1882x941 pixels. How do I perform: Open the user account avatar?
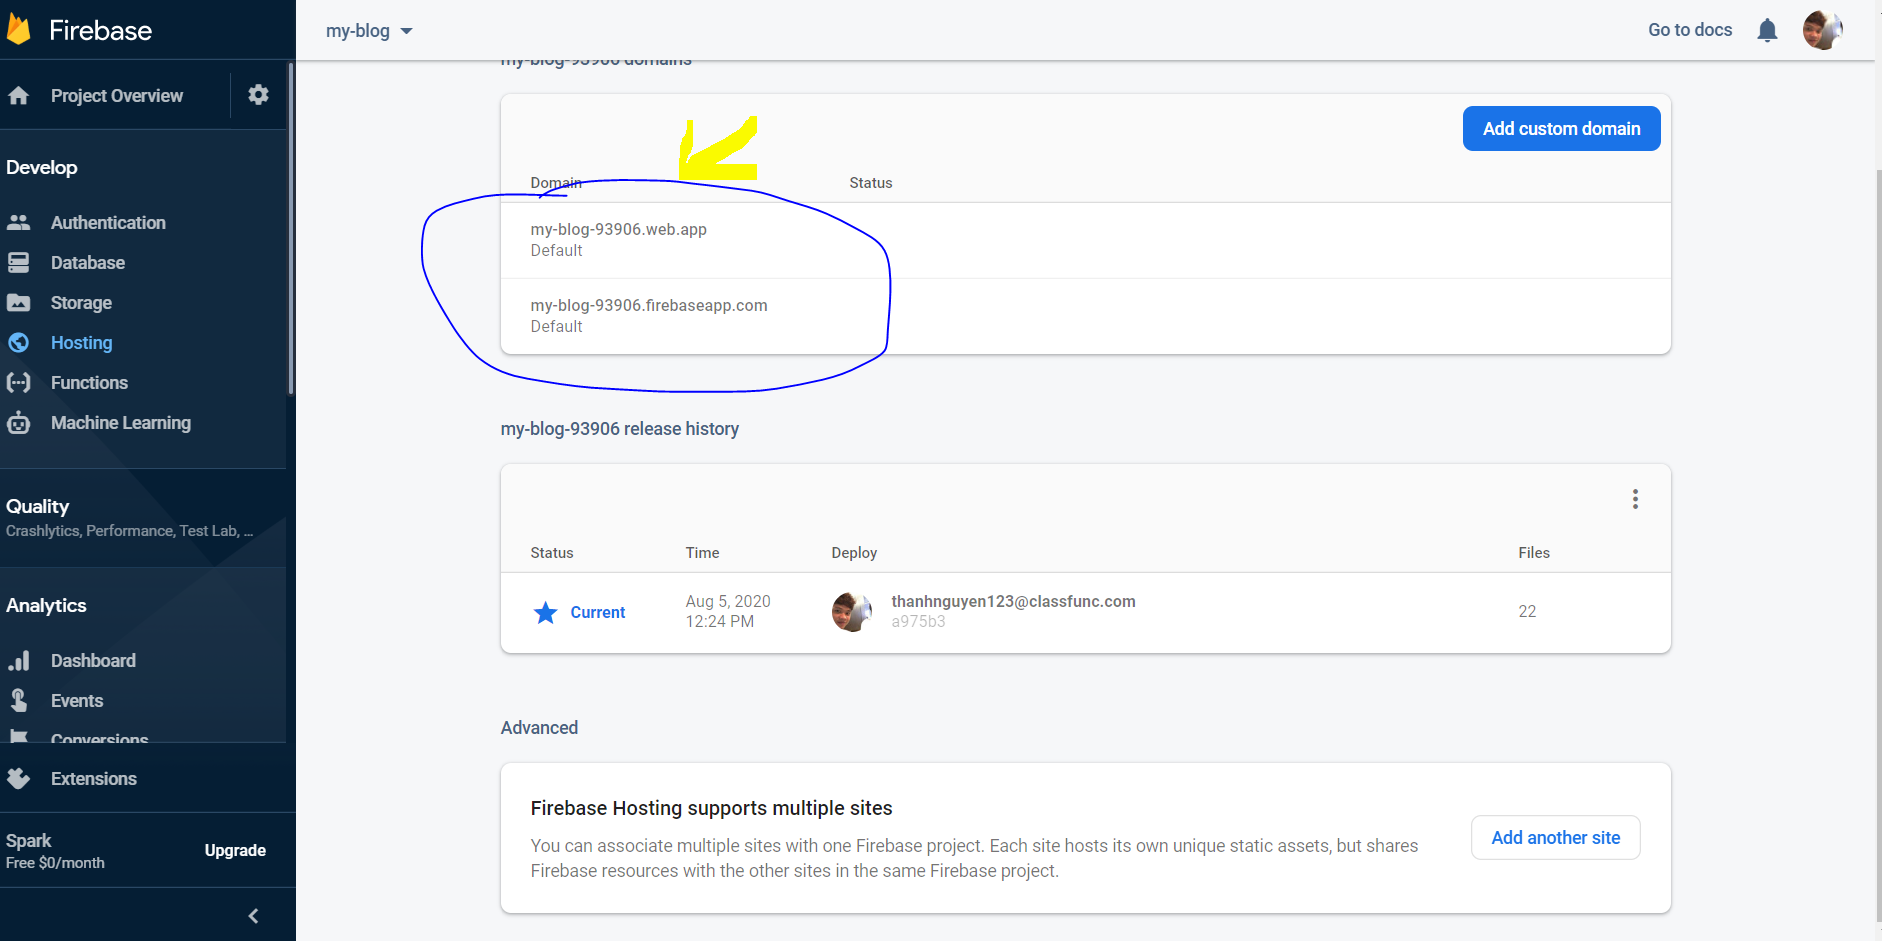coord(1821,30)
